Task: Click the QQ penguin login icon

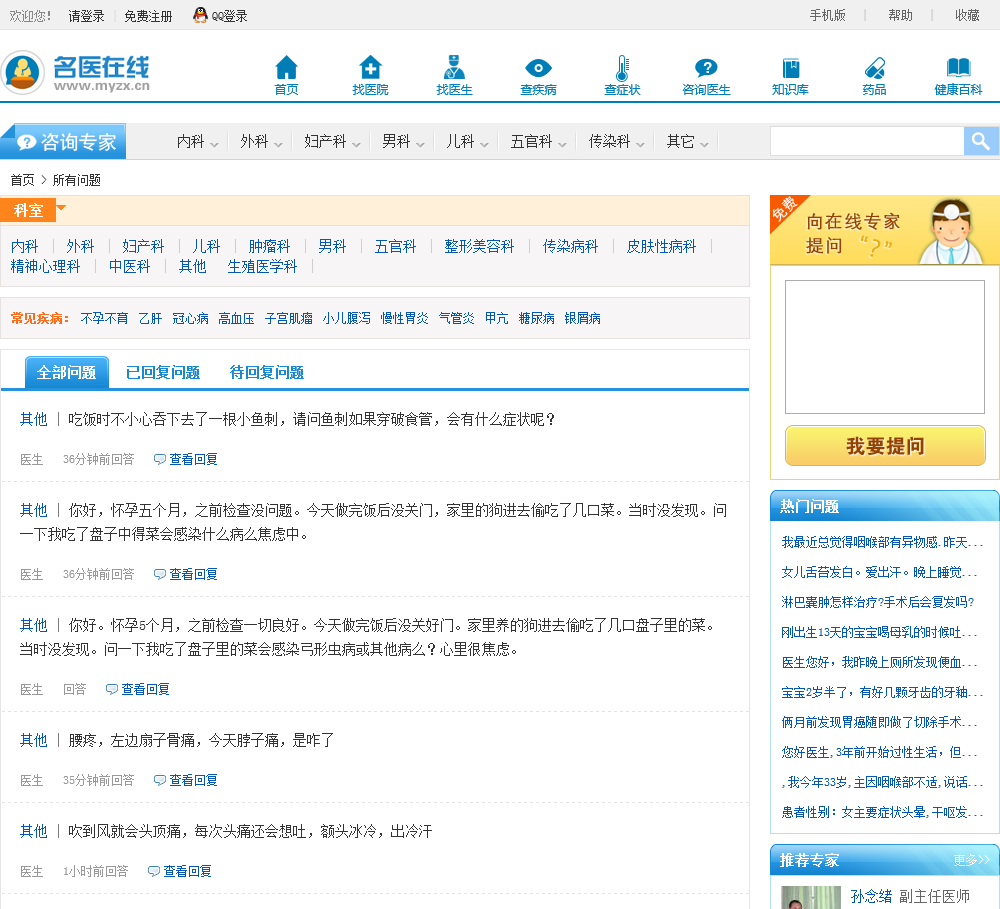Action: 200,15
